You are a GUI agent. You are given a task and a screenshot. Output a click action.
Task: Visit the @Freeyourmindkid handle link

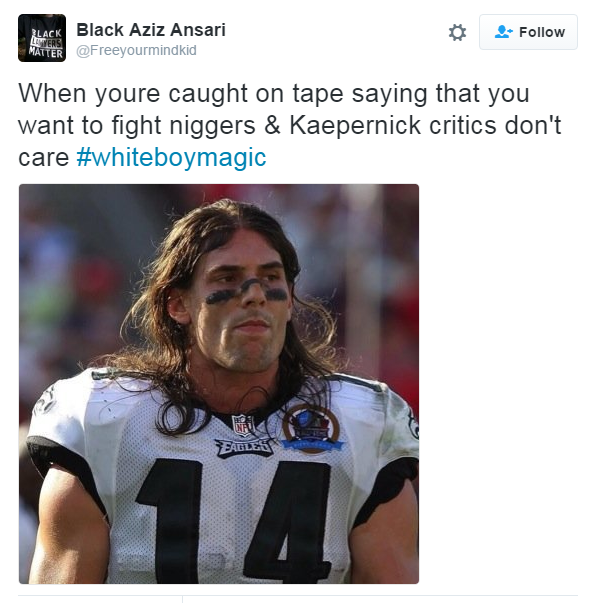(137, 50)
